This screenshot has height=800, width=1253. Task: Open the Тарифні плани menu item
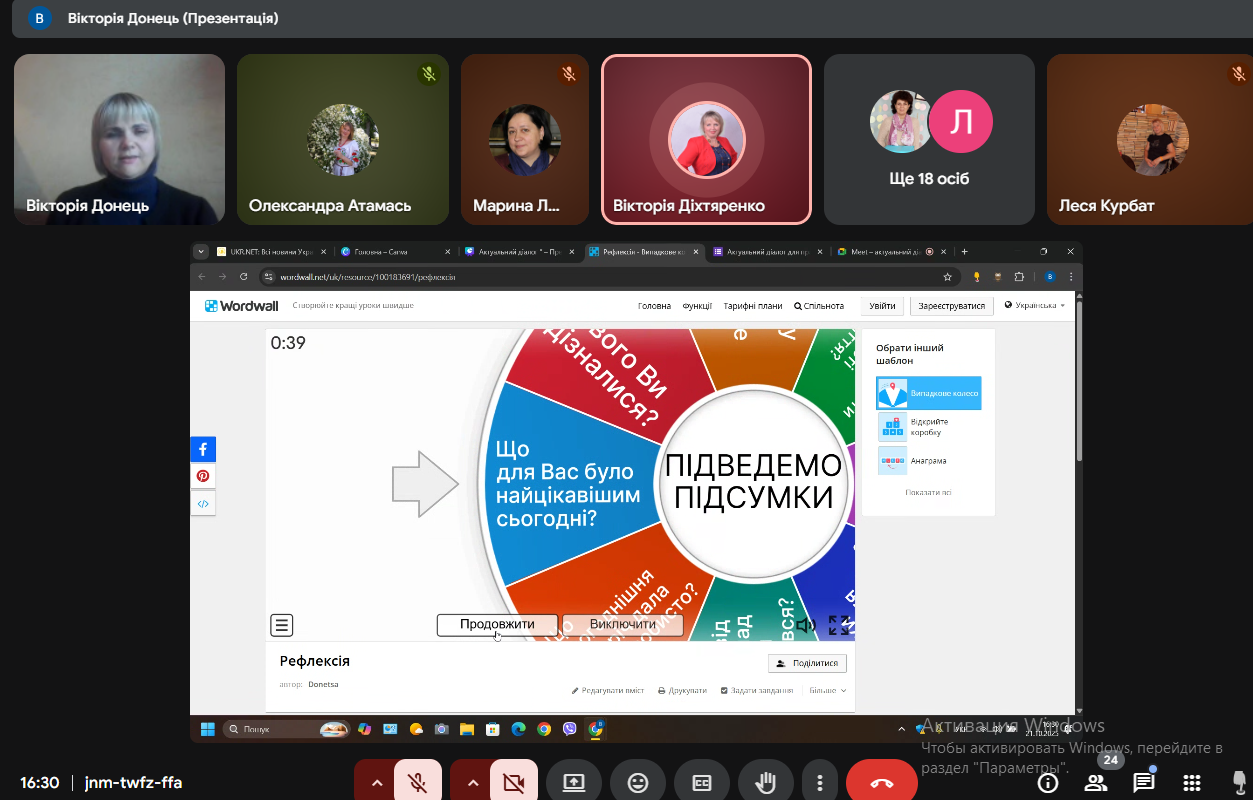coord(753,306)
